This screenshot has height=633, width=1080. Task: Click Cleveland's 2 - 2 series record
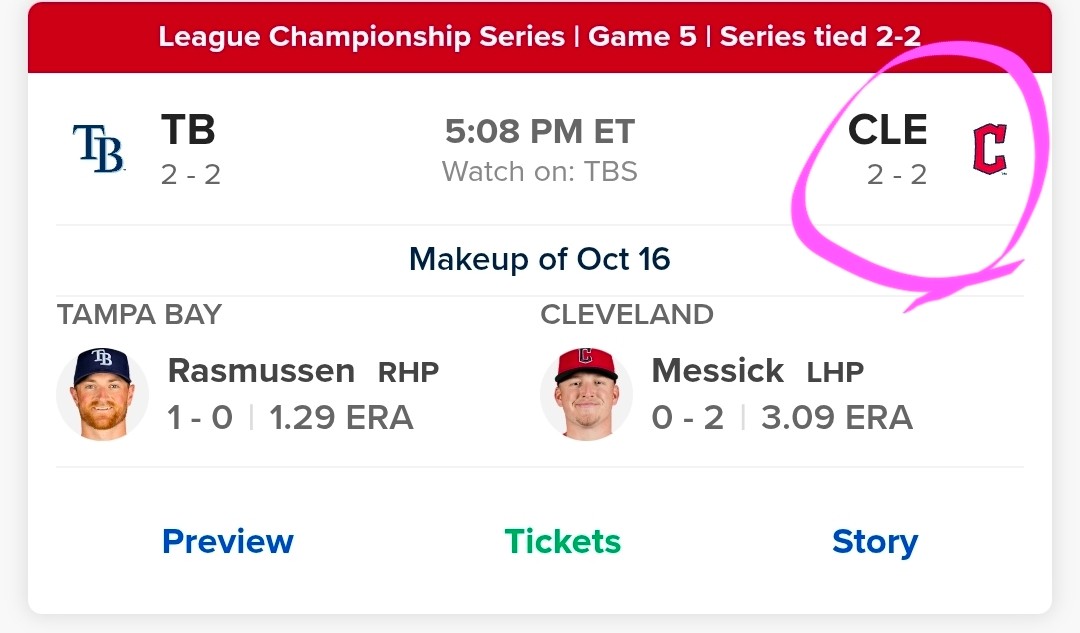(897, 175)
